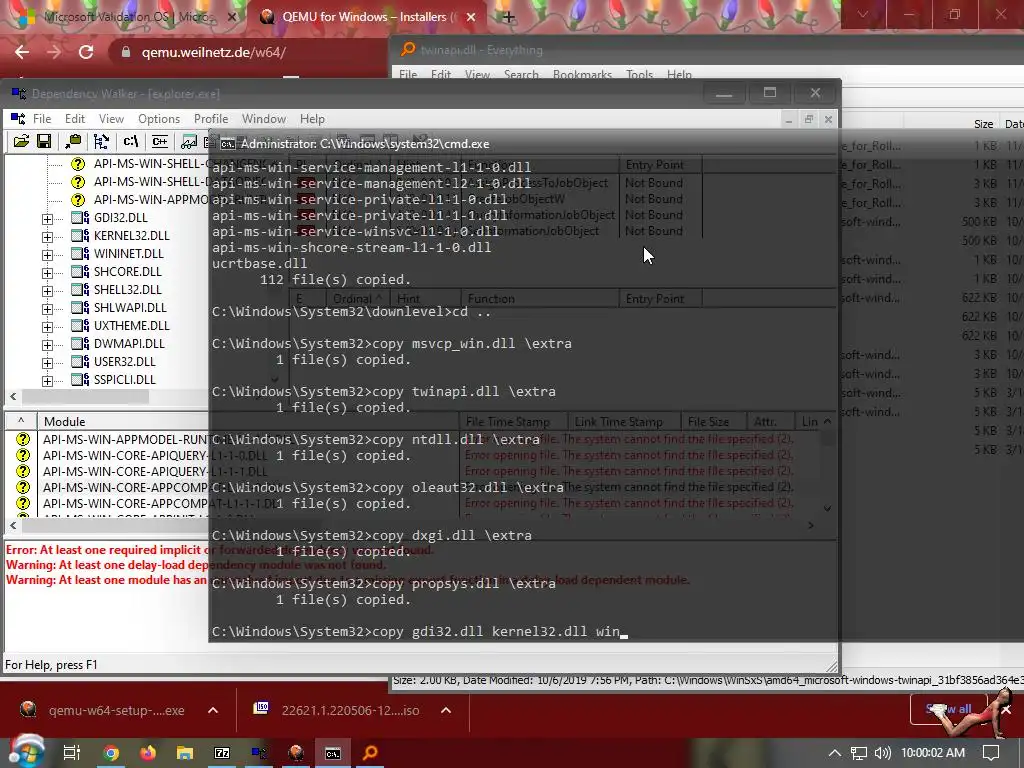This screenshot has width=1024, height=768.
Task: Open Task View on the taskbar
Action: click(x=72, y=753)
